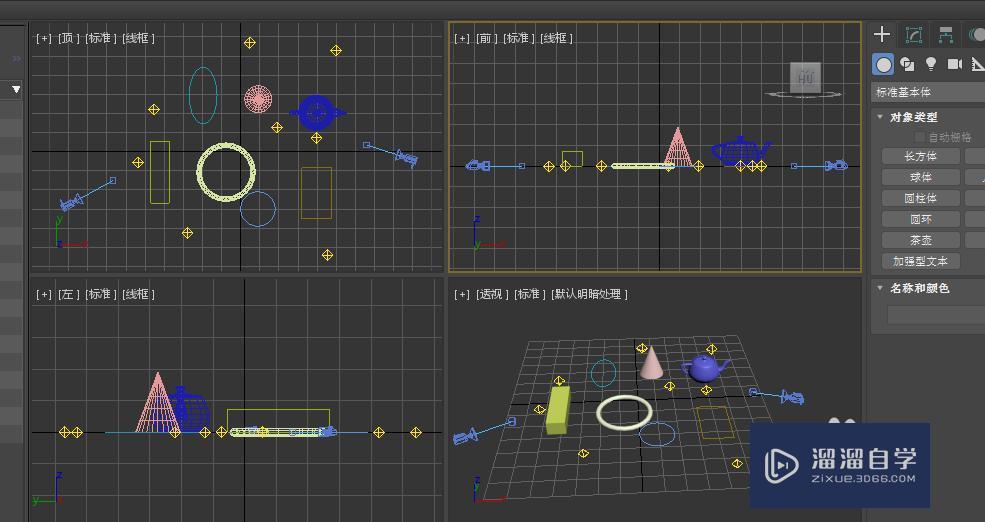Open [标准] menu in top viewport
Image resolution: width=985 pixels, height=522 pixels.
tap(101, 38)
